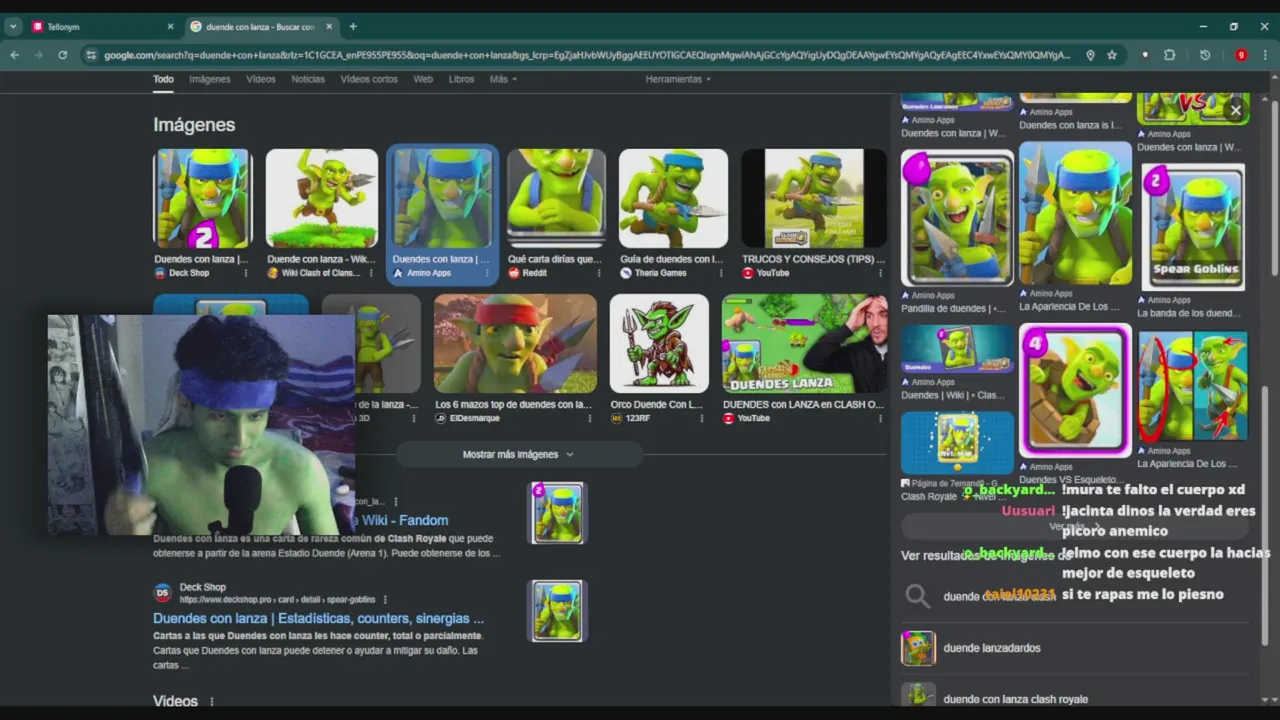The height and width of the screenshot is (720, 1280).
Task: Click the magnifier icon beside duende con lanza suggestion
Action: tap(917, 597)
